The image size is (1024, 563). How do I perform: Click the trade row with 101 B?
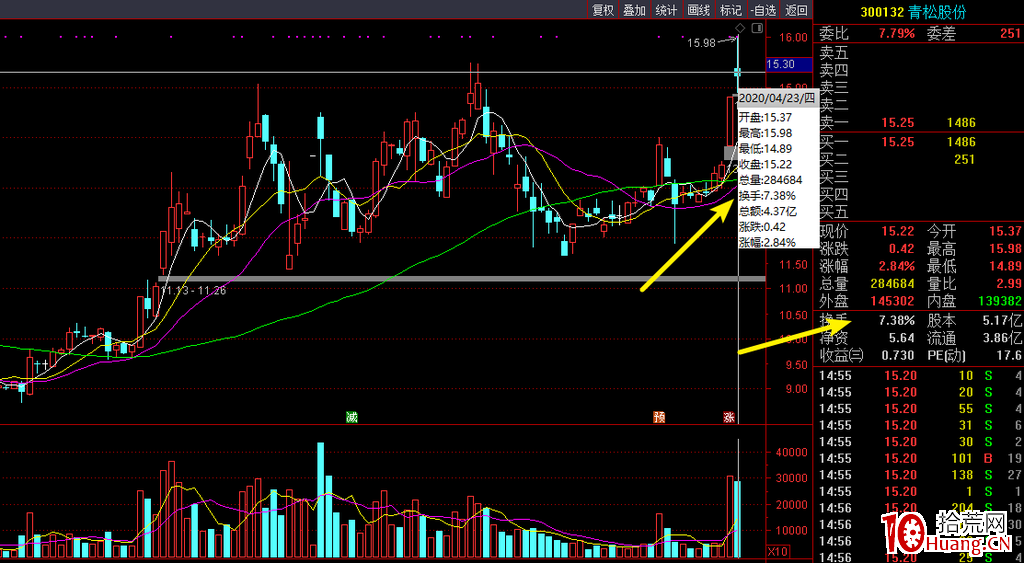pyautogui.click(x=920, y=457)
